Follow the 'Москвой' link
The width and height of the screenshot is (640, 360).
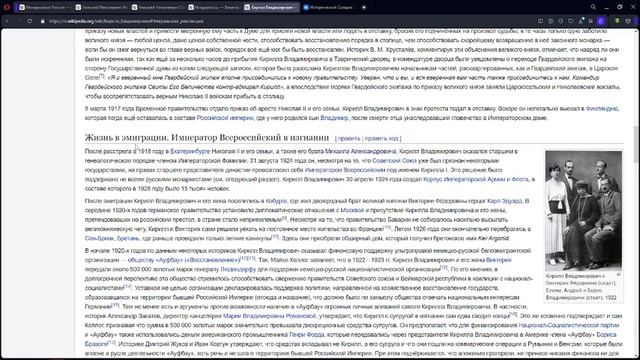[x=352, y=211]
